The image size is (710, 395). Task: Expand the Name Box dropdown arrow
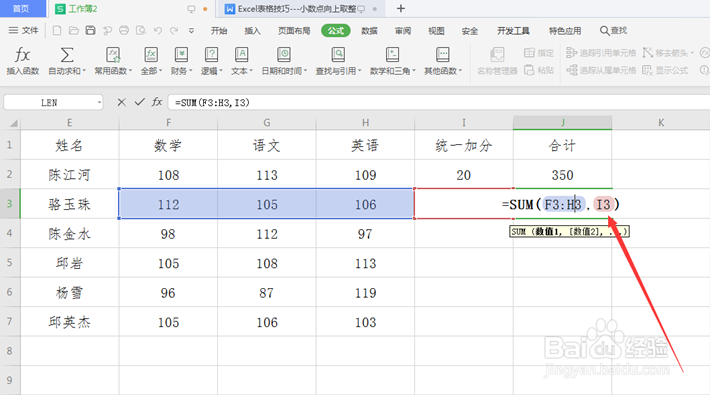tap(99, 103)
